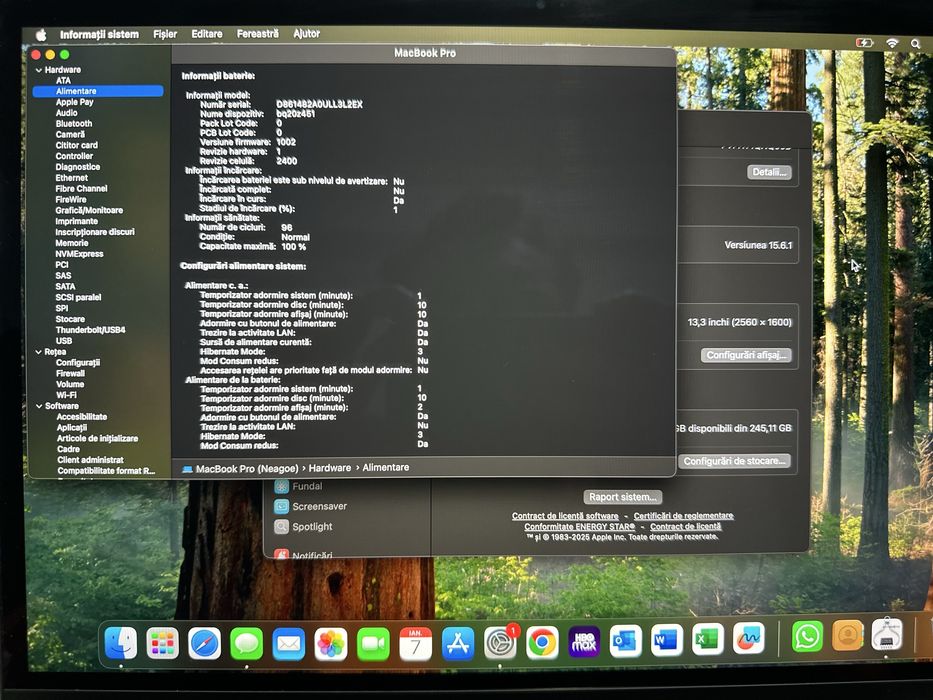The height and width of the screenshot is (700, 933).
Task: Select Alimentare in Hardware list
Action: [x=98, y=91]
